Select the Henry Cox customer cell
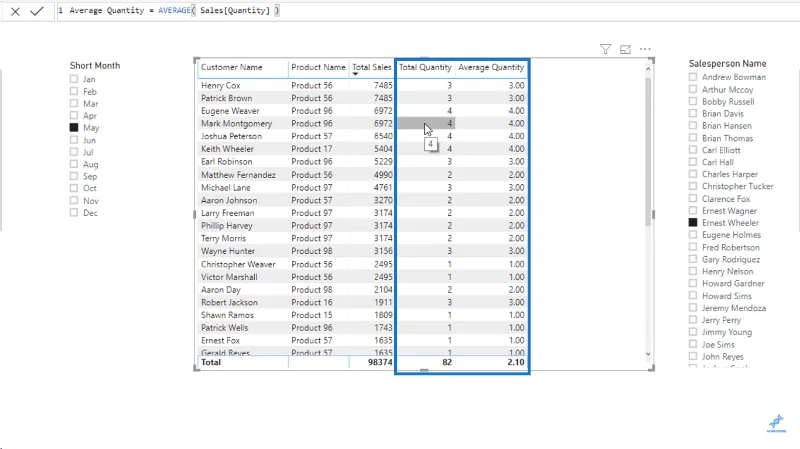The image size is (800, 449). click(x=220, y=85)
